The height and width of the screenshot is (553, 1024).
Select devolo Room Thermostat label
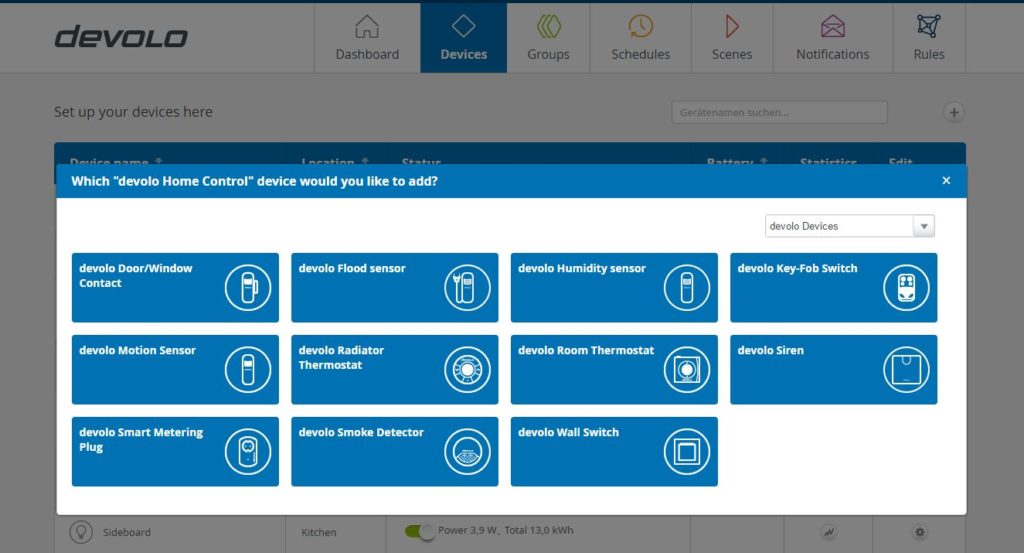586,351
